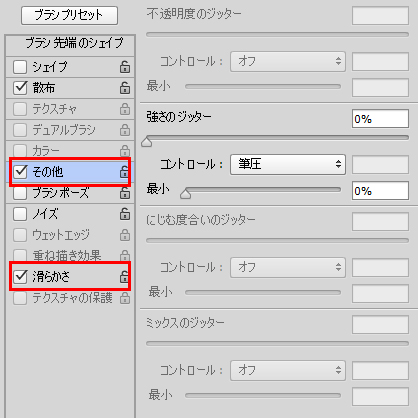
Task: Open the 筆圧 control dropdown
Action: tap(288, 164)
